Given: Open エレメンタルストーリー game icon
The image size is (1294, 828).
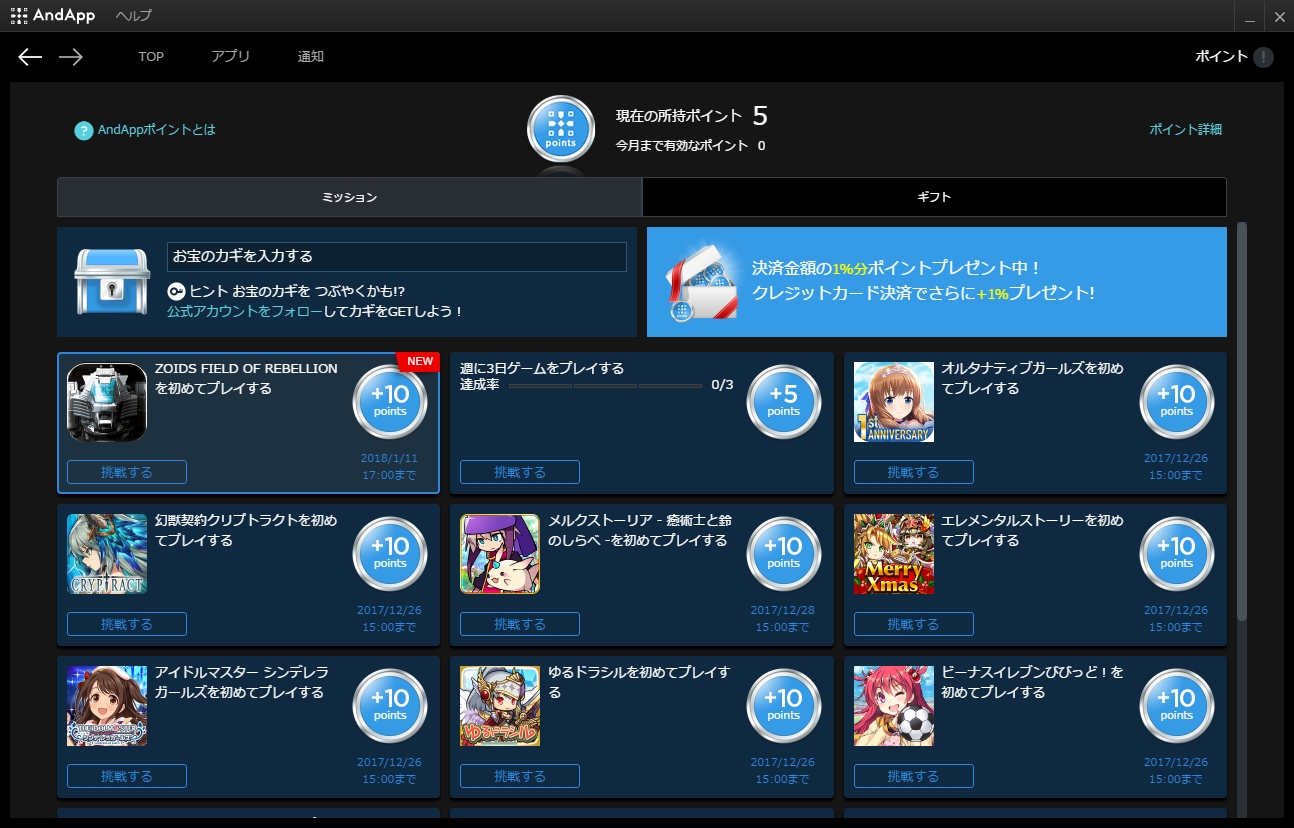Looking at the screenshot, I should coord(894,554).
